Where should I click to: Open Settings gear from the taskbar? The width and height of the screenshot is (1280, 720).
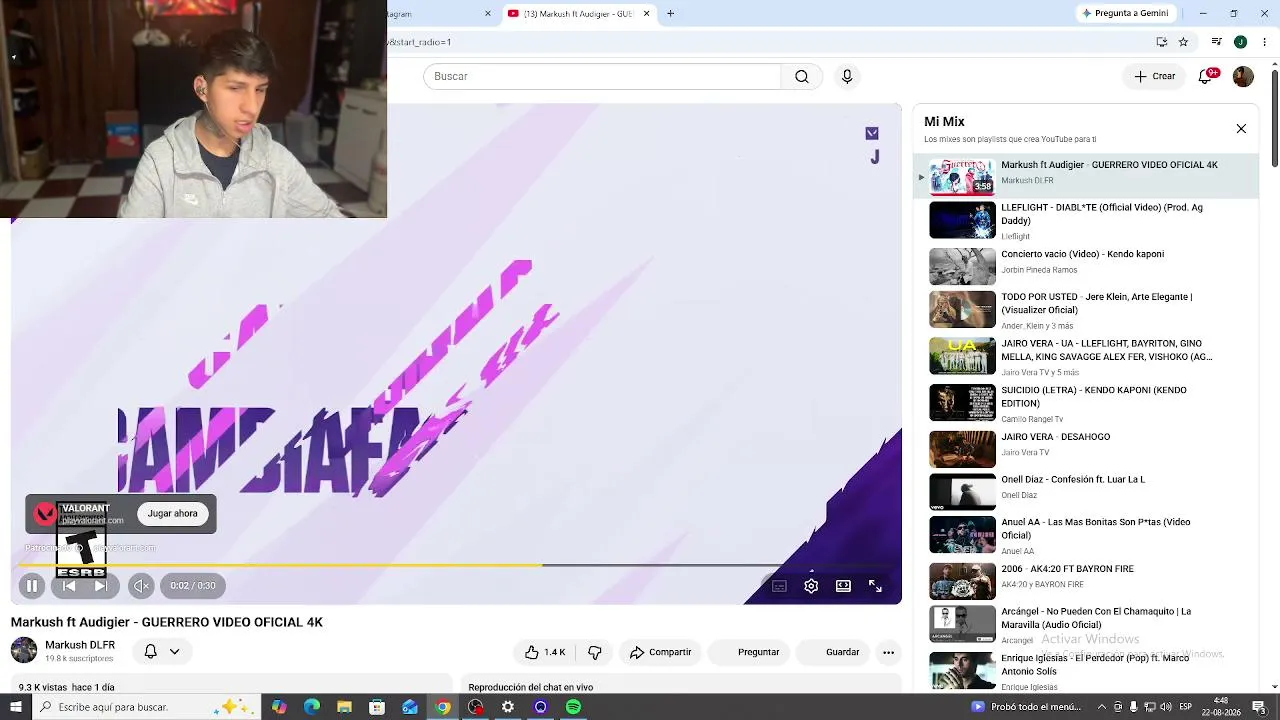(x=508, y=707)
